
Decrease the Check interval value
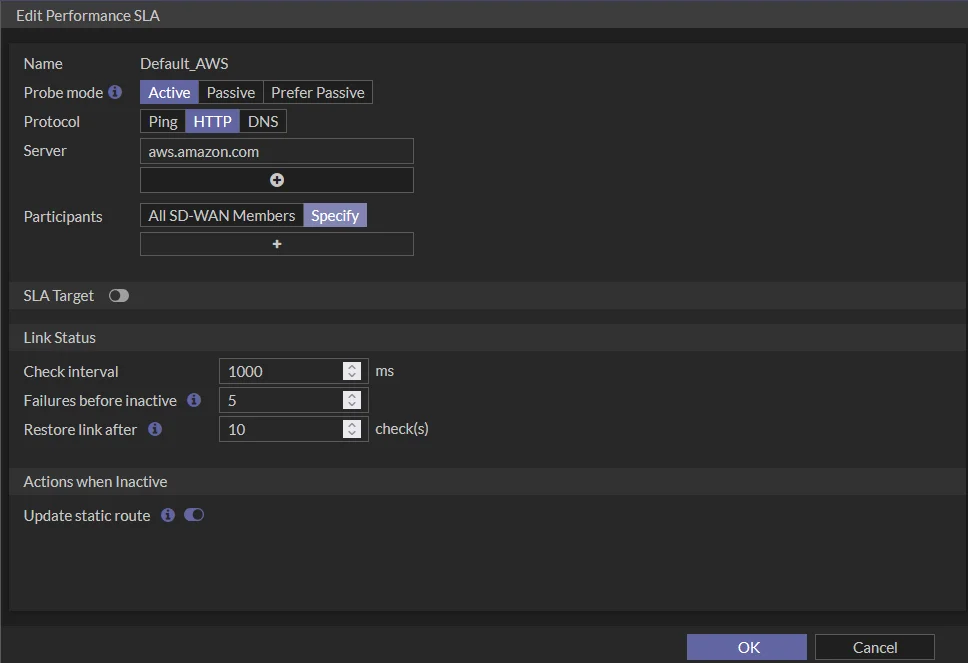click(352, 375)
